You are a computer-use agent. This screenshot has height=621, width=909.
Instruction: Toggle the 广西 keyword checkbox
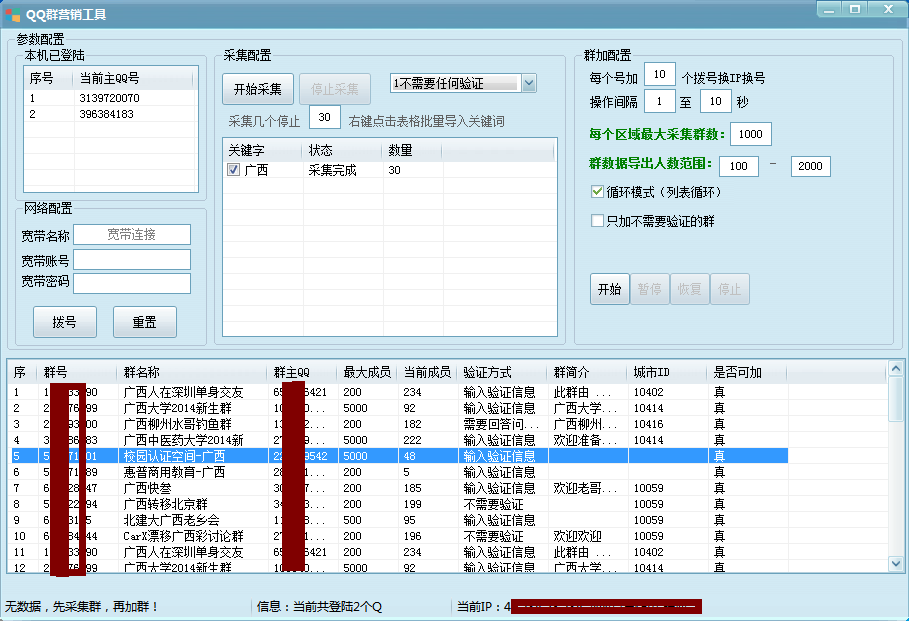coord(234,170)
